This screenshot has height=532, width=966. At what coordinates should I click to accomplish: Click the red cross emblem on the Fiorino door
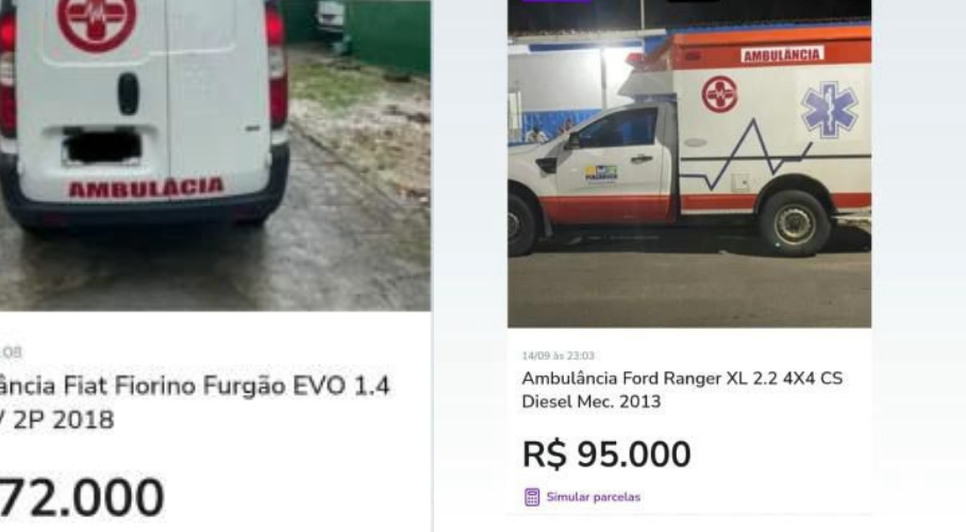point(97,20)
